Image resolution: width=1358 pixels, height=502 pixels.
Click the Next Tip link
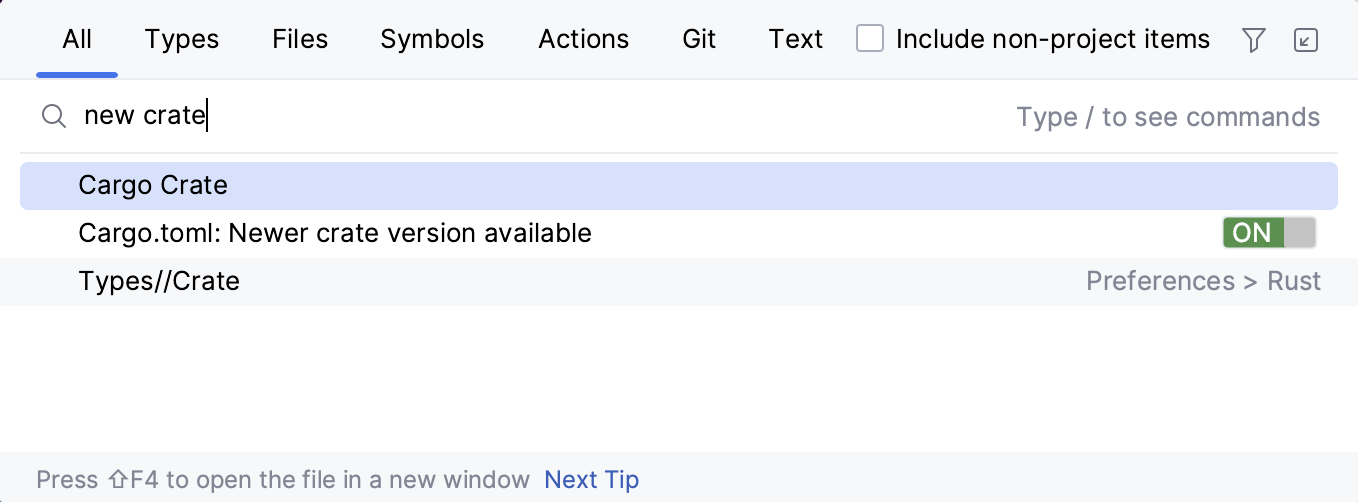pyautogui.click(x=591, y=480)
